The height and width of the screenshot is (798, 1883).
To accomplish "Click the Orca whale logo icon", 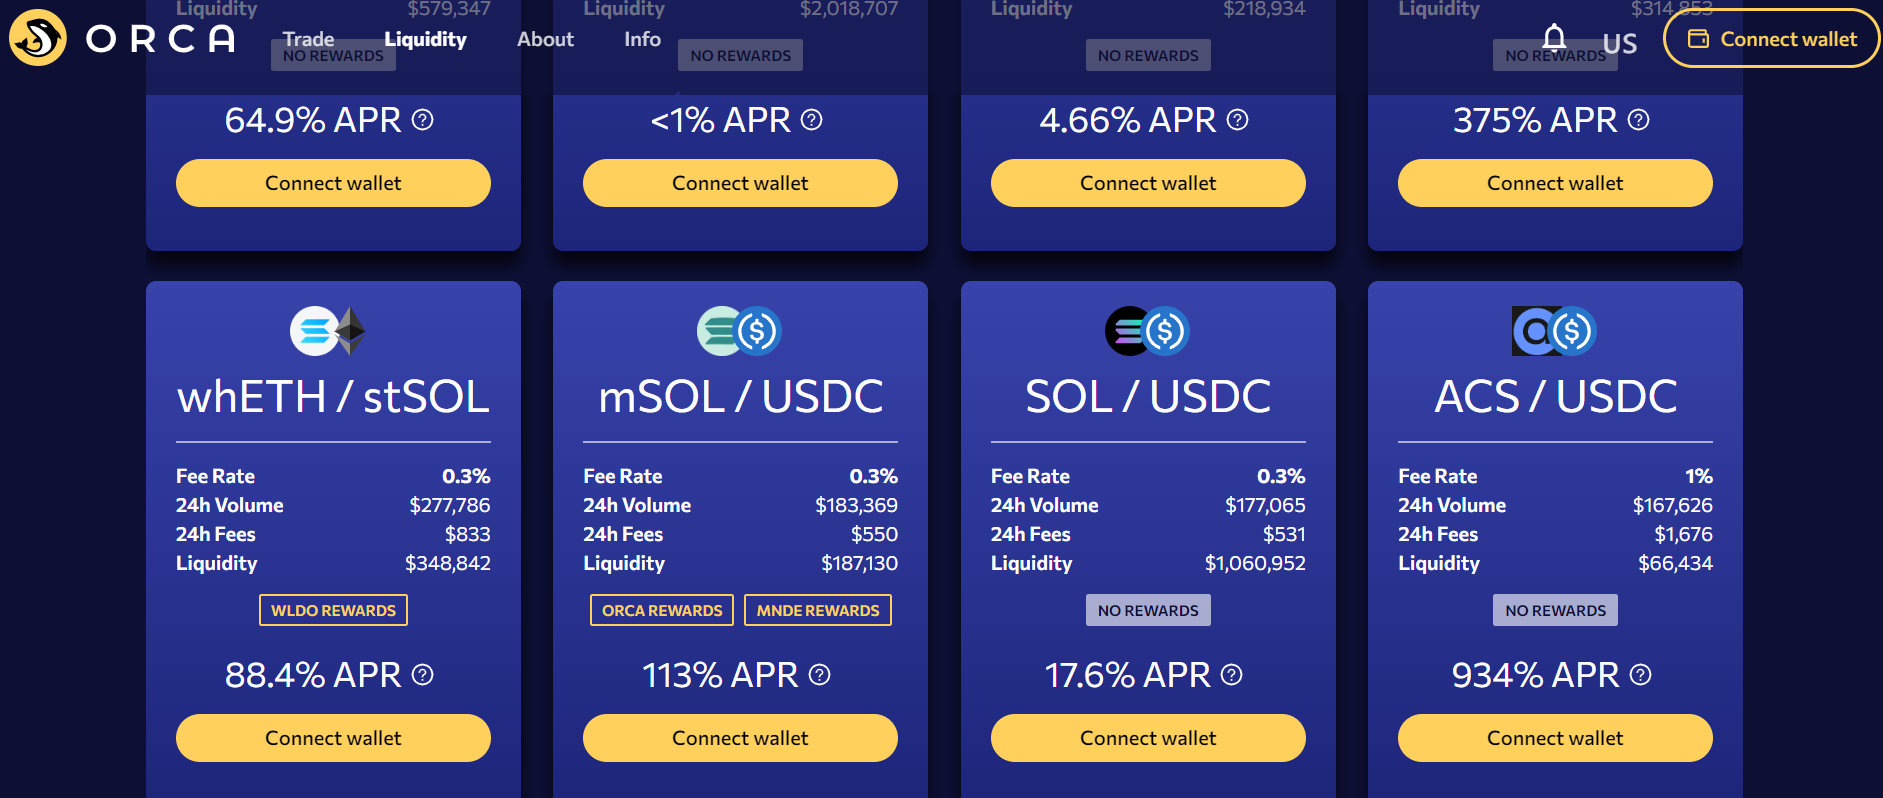I will tap(38, 38).
